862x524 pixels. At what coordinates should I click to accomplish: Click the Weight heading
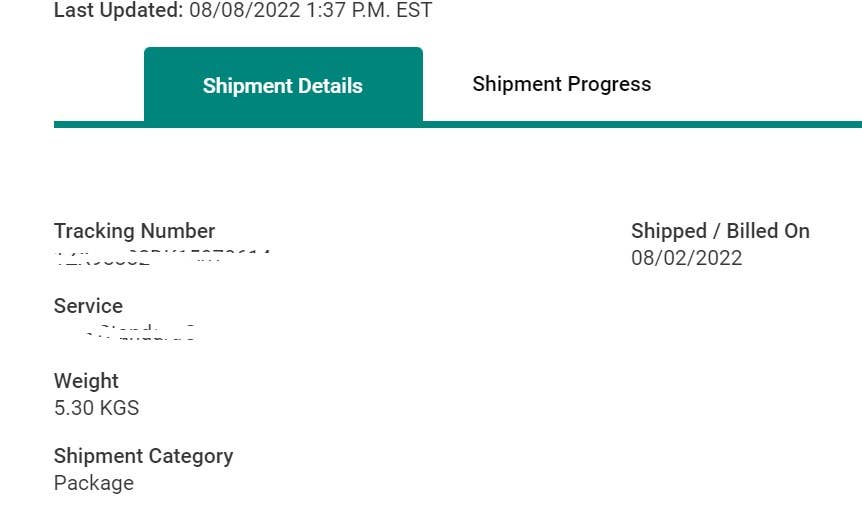[x=86, y=381]
